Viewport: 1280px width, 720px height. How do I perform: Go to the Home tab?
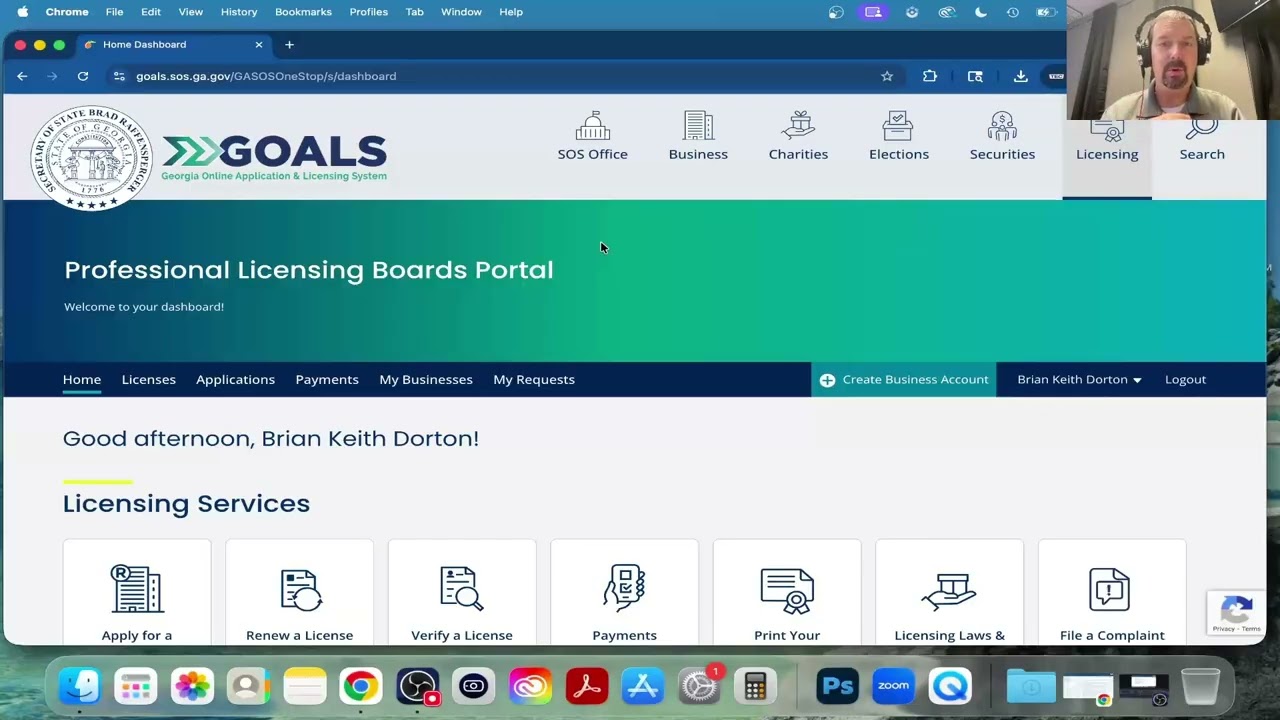[x=82, y=380]
